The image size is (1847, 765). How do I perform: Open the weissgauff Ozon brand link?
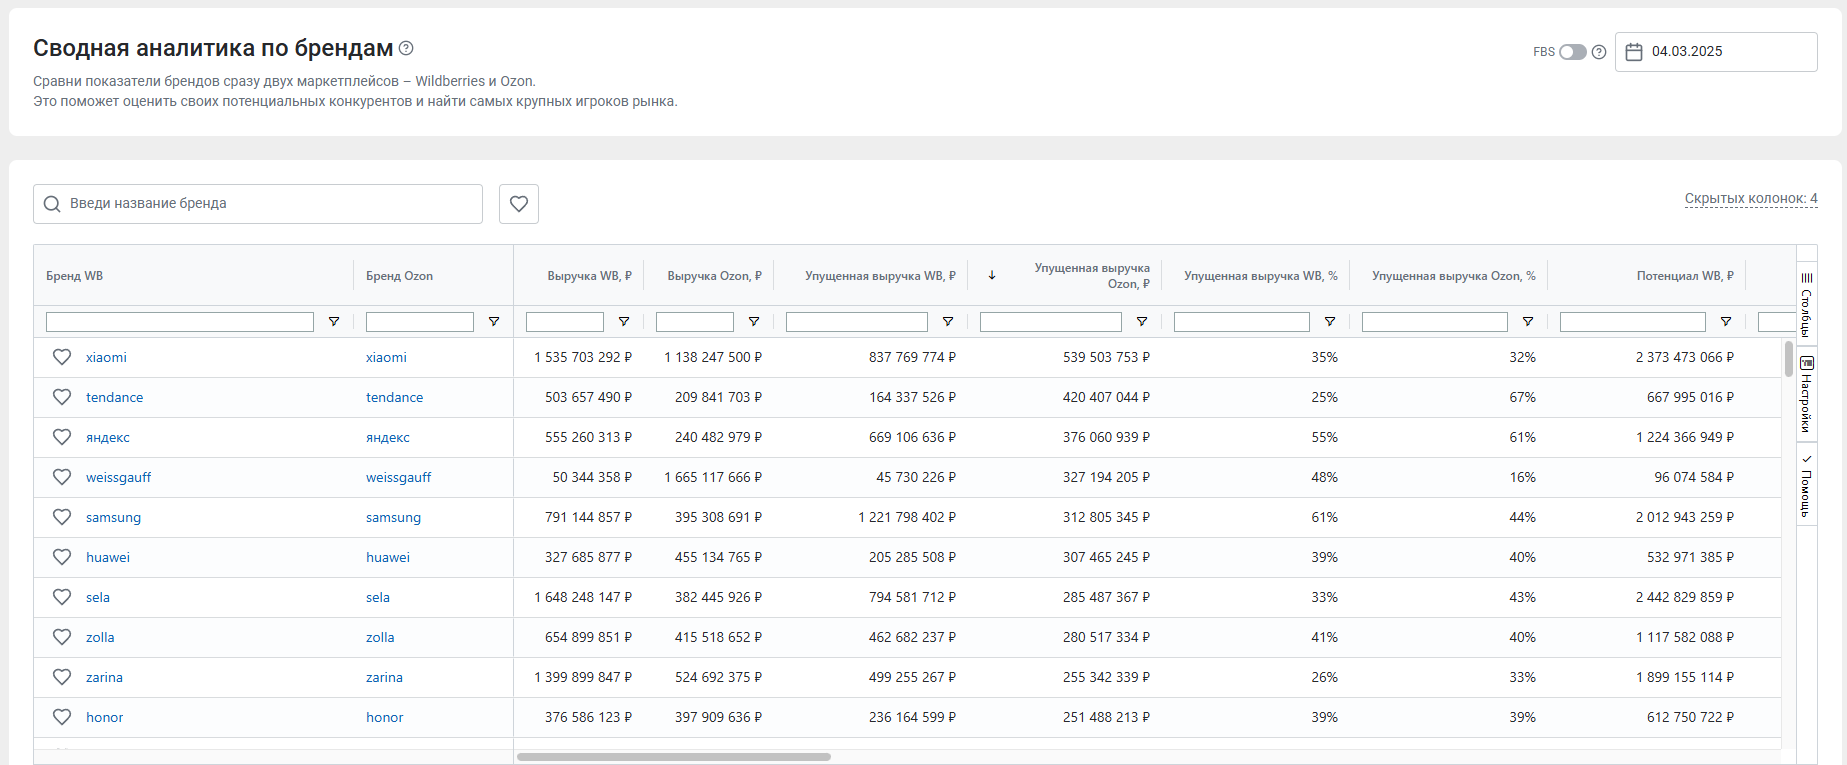point(399,477)
